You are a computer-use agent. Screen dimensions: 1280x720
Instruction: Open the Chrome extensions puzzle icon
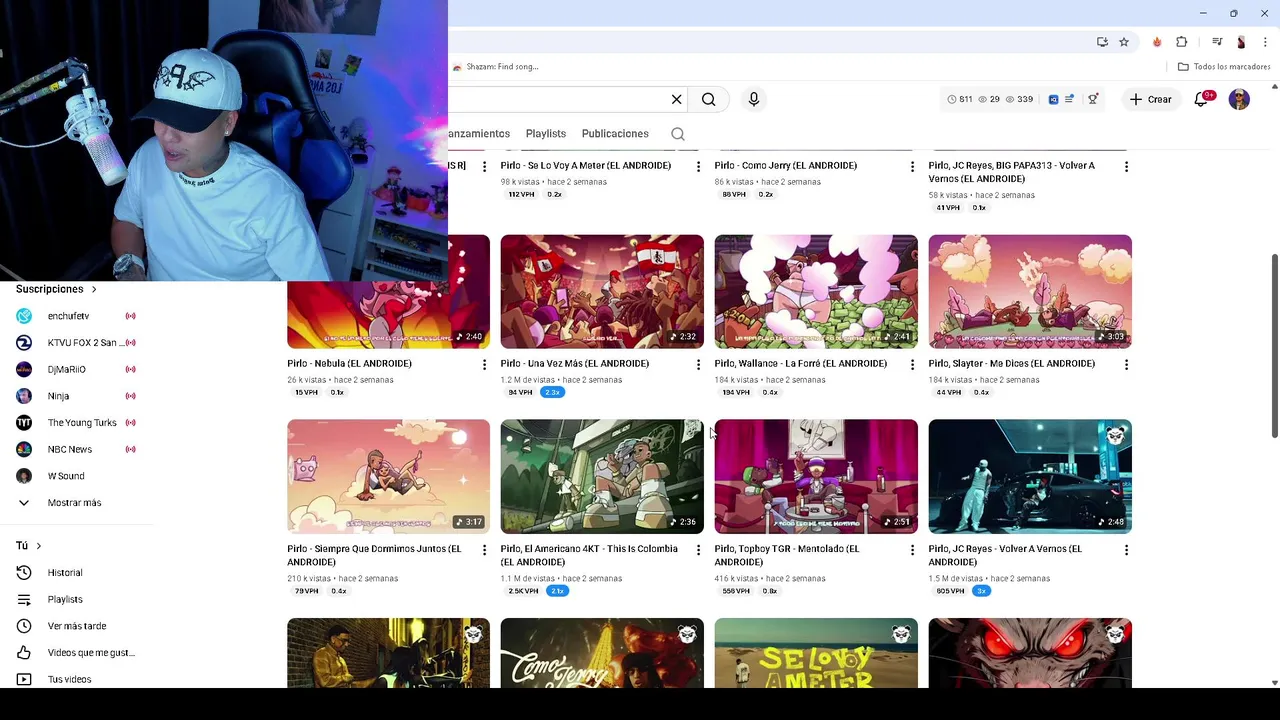(x=1182, y=42)
